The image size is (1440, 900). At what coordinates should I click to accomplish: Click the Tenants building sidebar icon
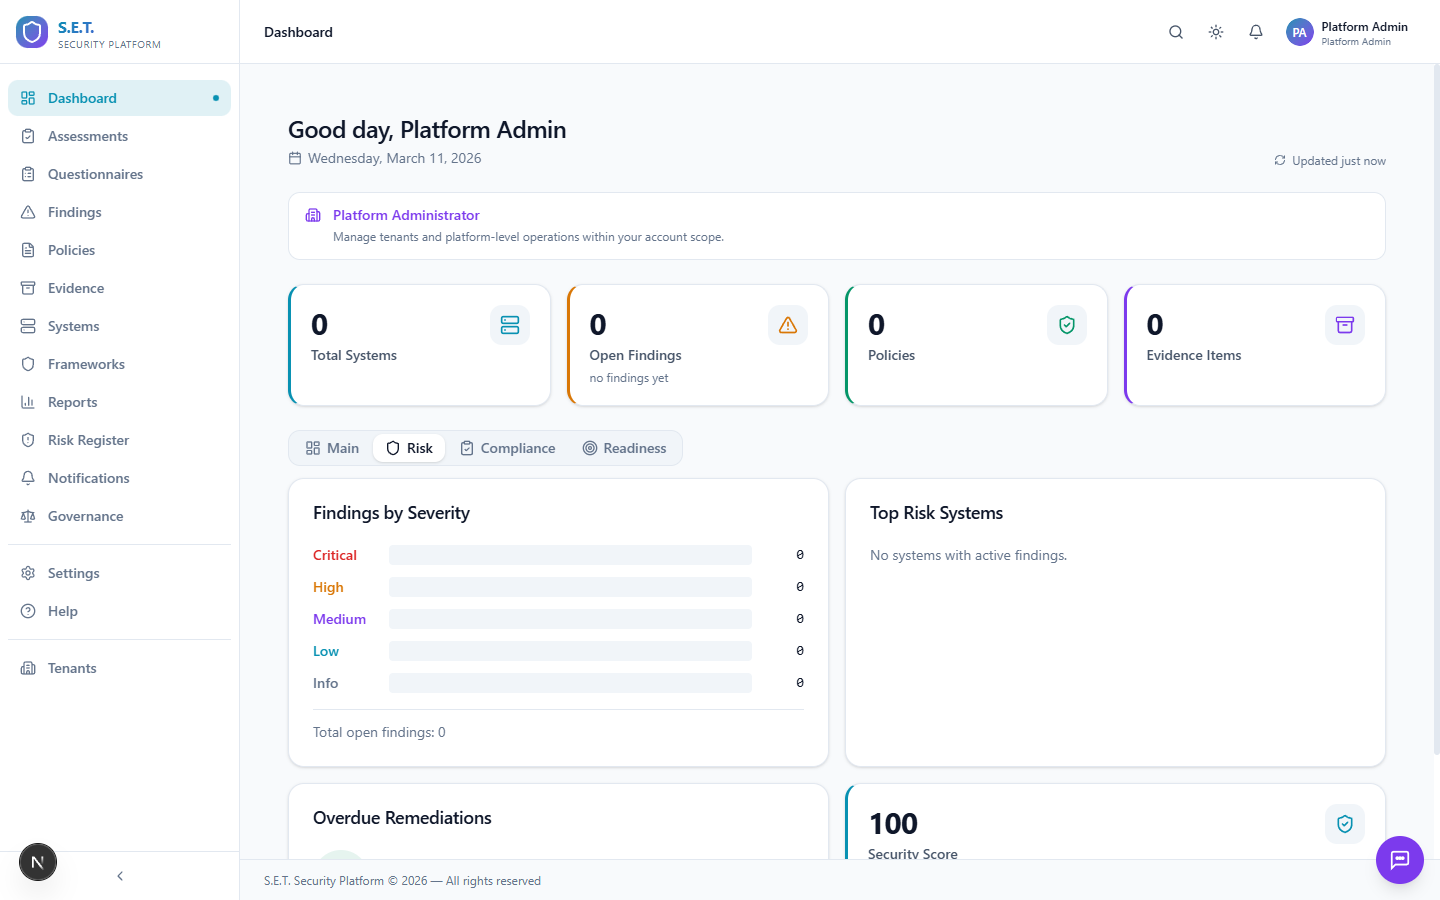click(28, 668)
